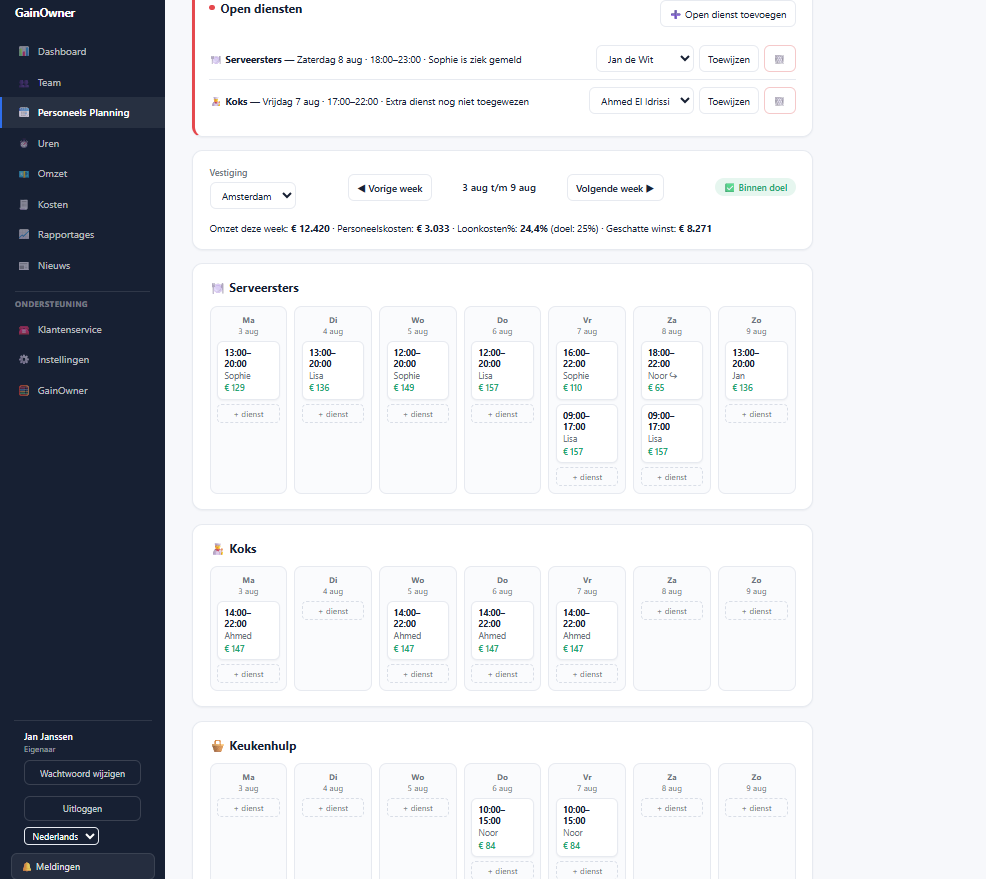Add a dienst for Koks on Tuesday
The image size is (986, 879).
pyautogui.click(x=333, y=611)
